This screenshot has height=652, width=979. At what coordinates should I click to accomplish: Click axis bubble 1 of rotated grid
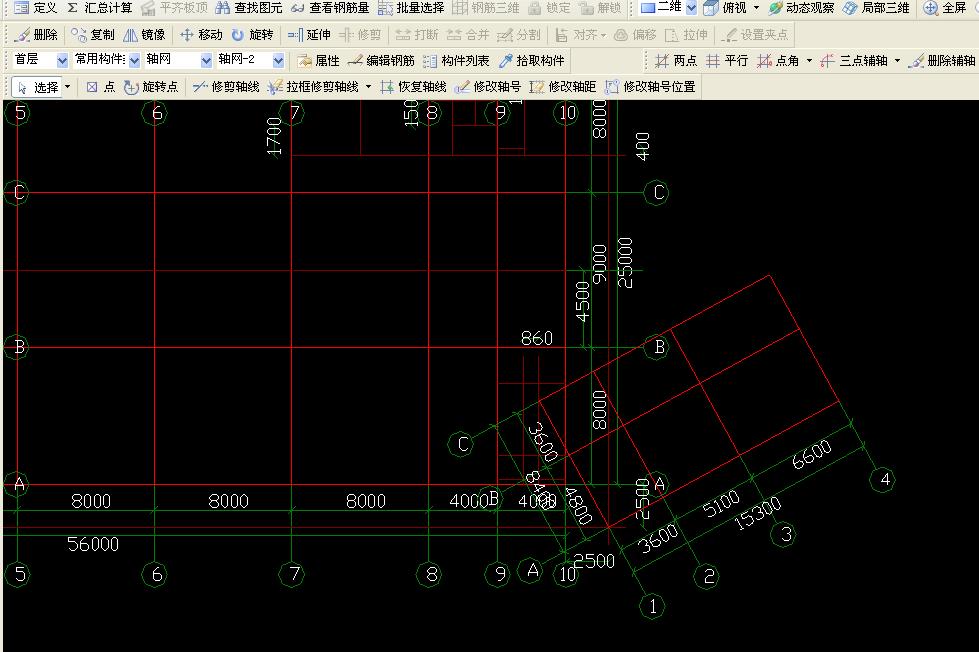pos(652,606)
